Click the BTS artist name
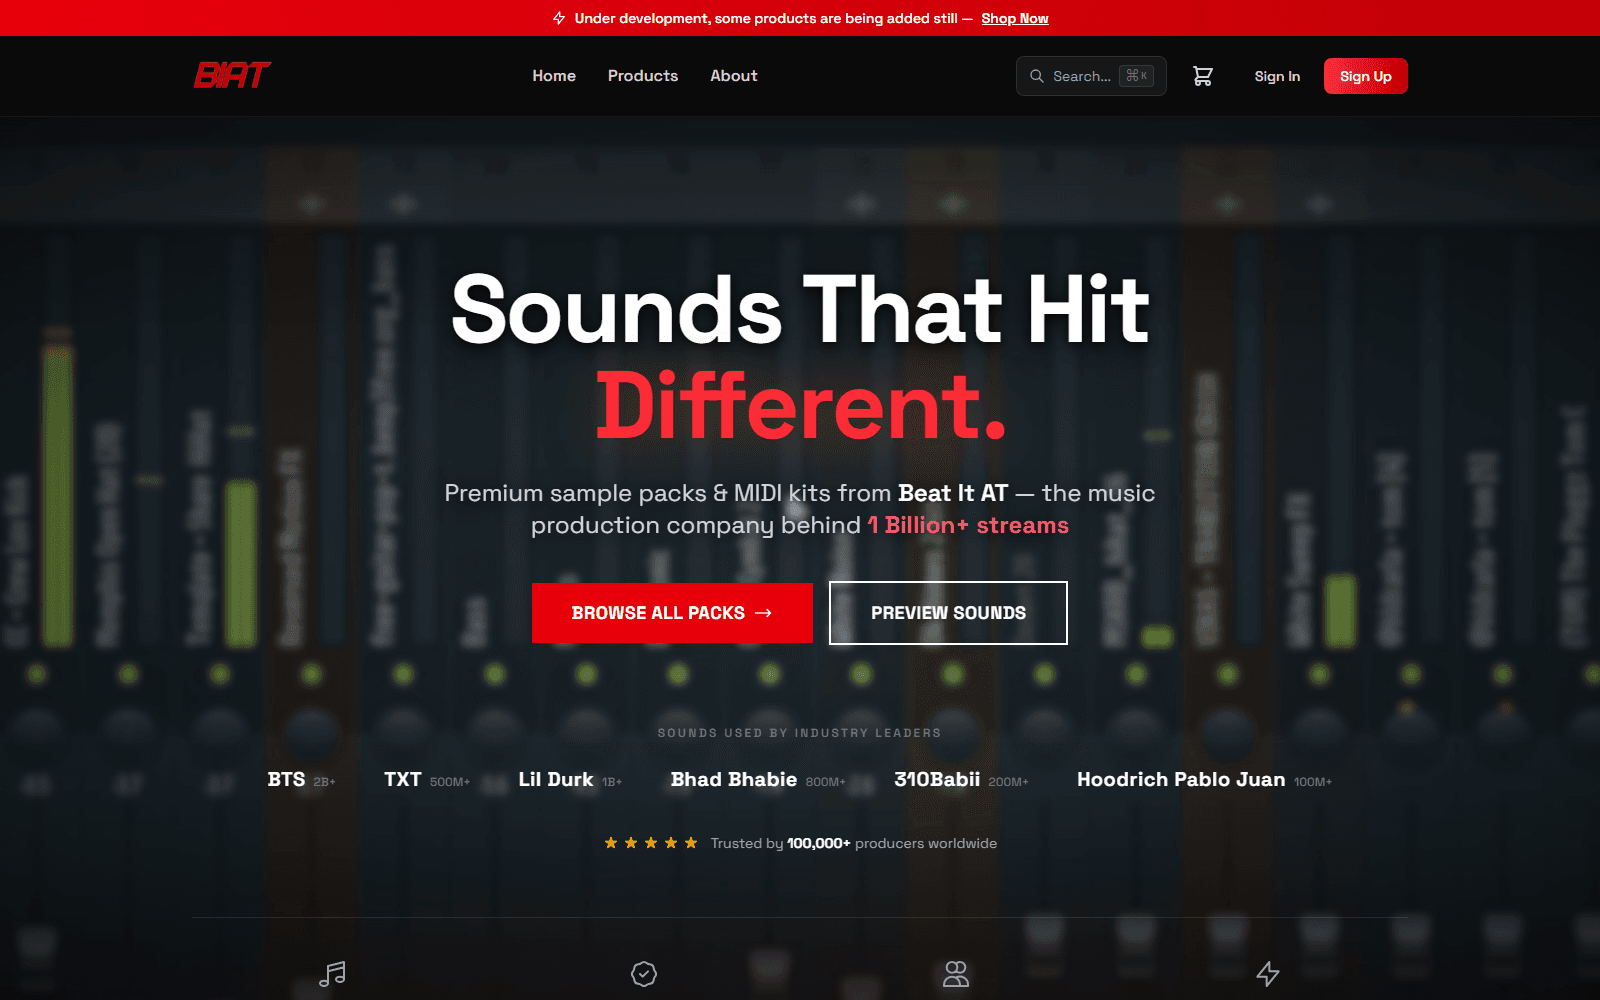 click(x=286, y=779)
